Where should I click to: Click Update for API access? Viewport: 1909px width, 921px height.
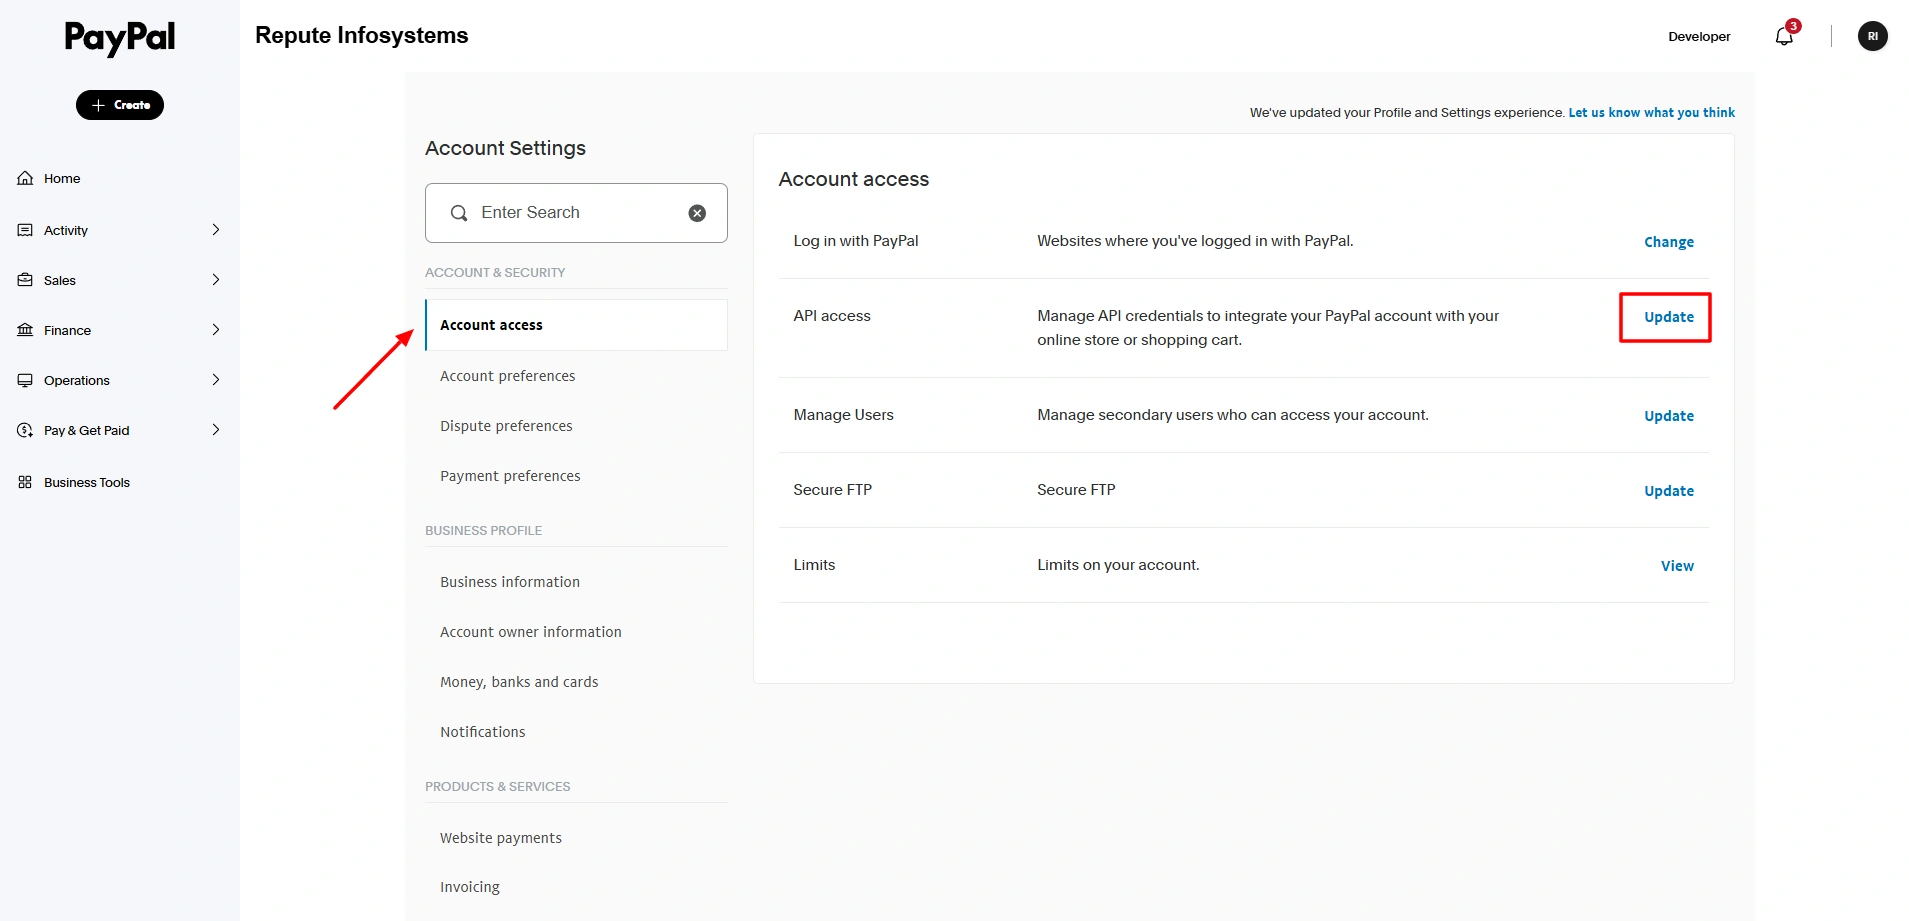(1669, 317)
